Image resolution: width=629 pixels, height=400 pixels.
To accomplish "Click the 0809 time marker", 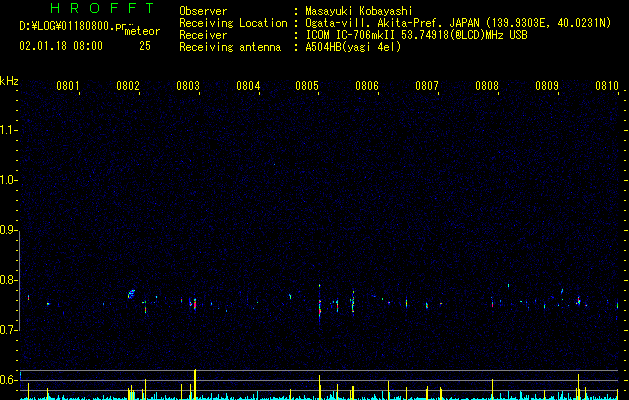I will point(546,85).
